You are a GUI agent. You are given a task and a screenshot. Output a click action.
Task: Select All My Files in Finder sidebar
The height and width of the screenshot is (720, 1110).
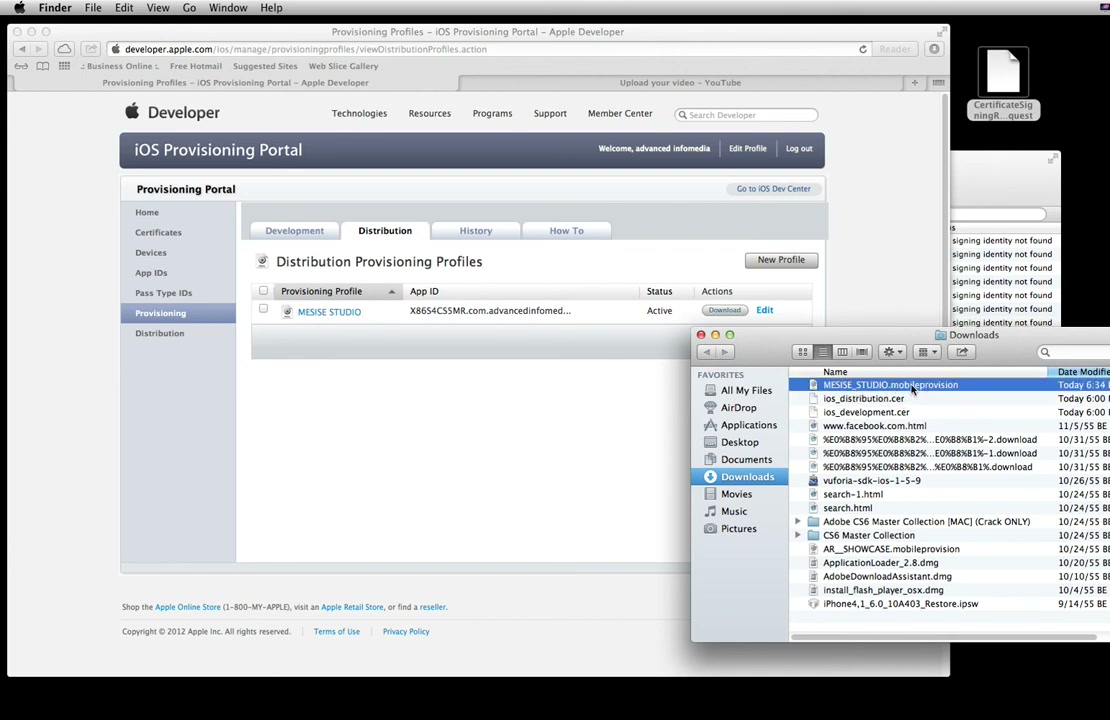[745, 390]
